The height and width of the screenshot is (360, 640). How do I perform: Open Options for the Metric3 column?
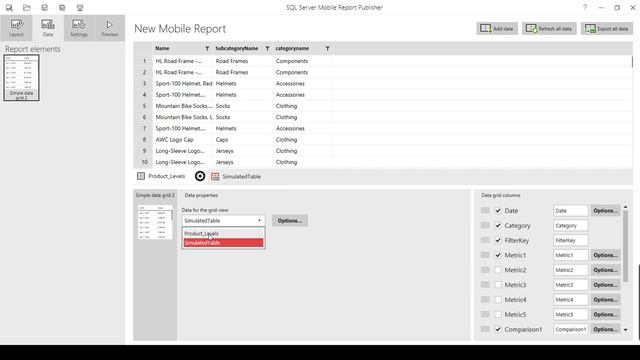click(x=606, y=285)
